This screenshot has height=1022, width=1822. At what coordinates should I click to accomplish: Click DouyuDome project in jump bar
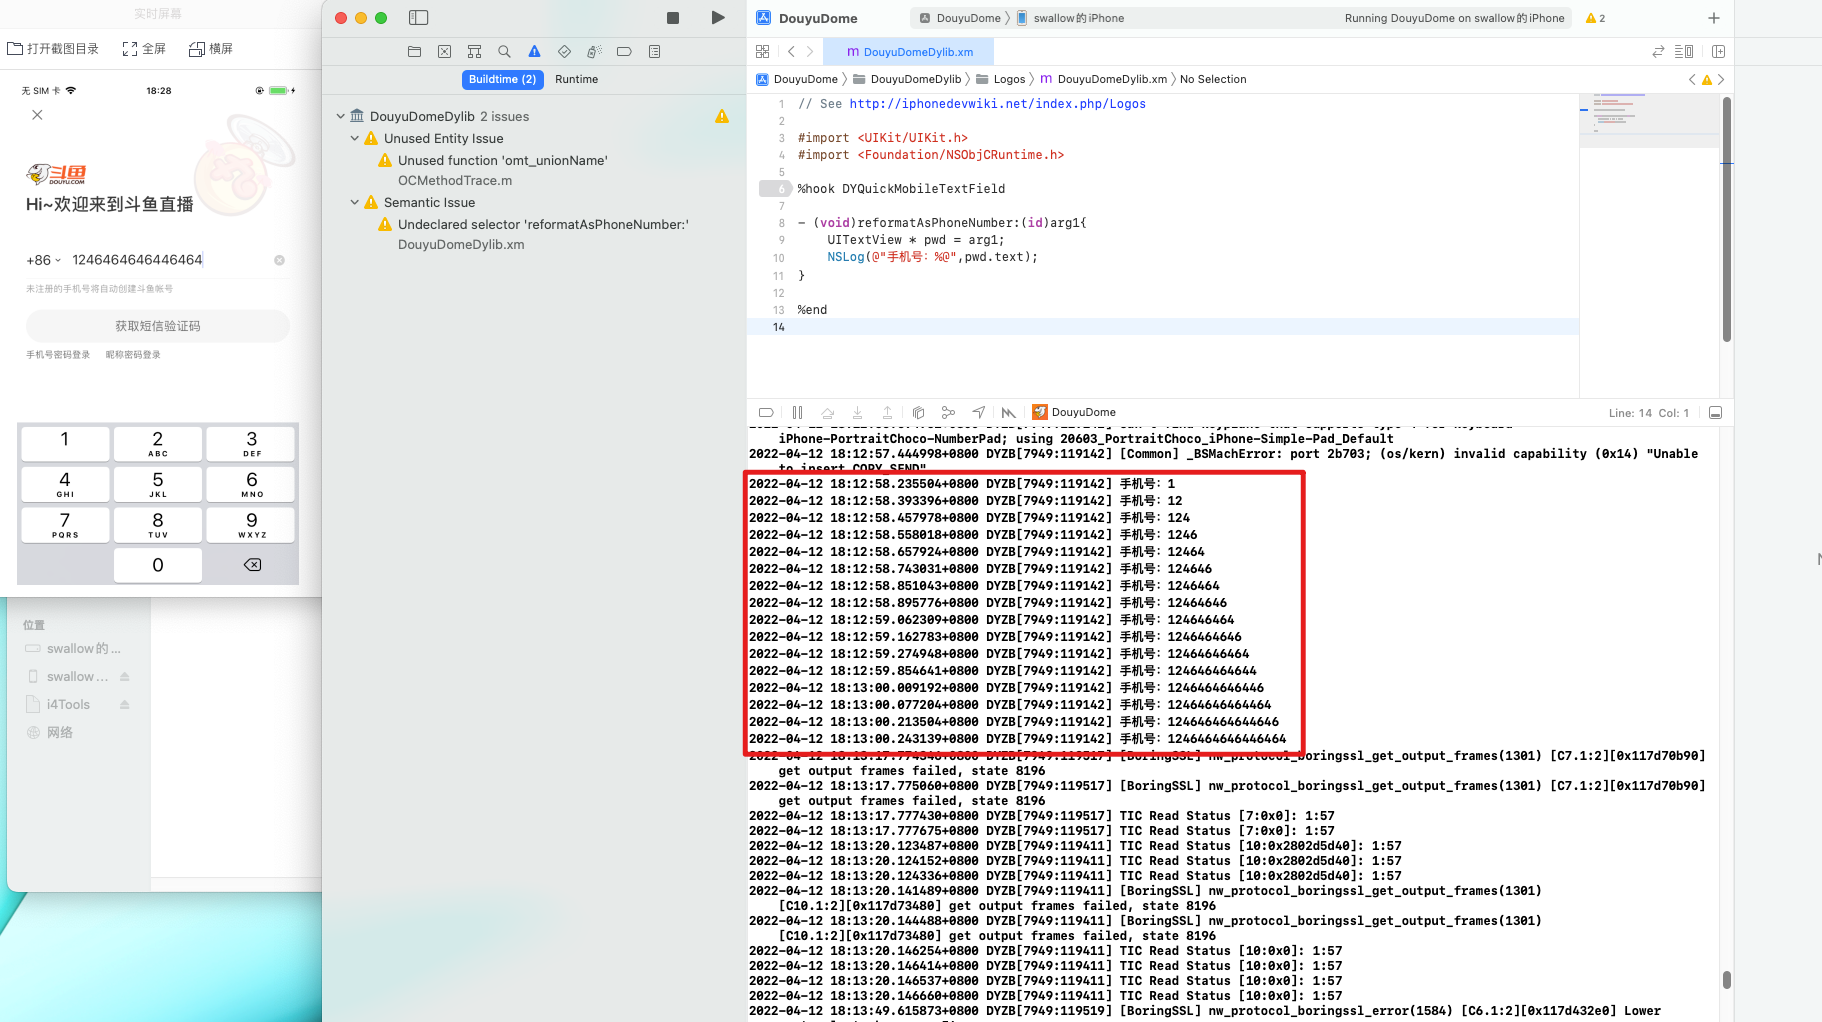[797, 79]
